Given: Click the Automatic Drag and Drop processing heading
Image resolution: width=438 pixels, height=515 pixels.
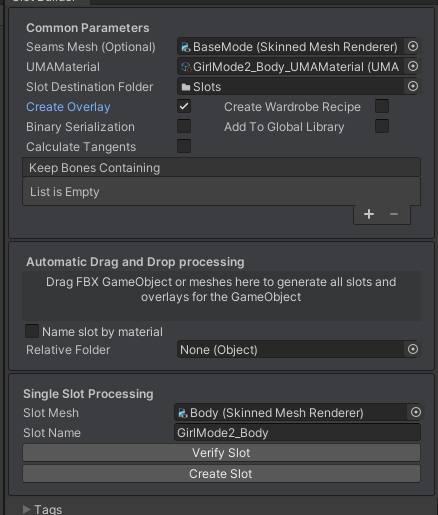Looking at the screenshot, I should (135, 262).
